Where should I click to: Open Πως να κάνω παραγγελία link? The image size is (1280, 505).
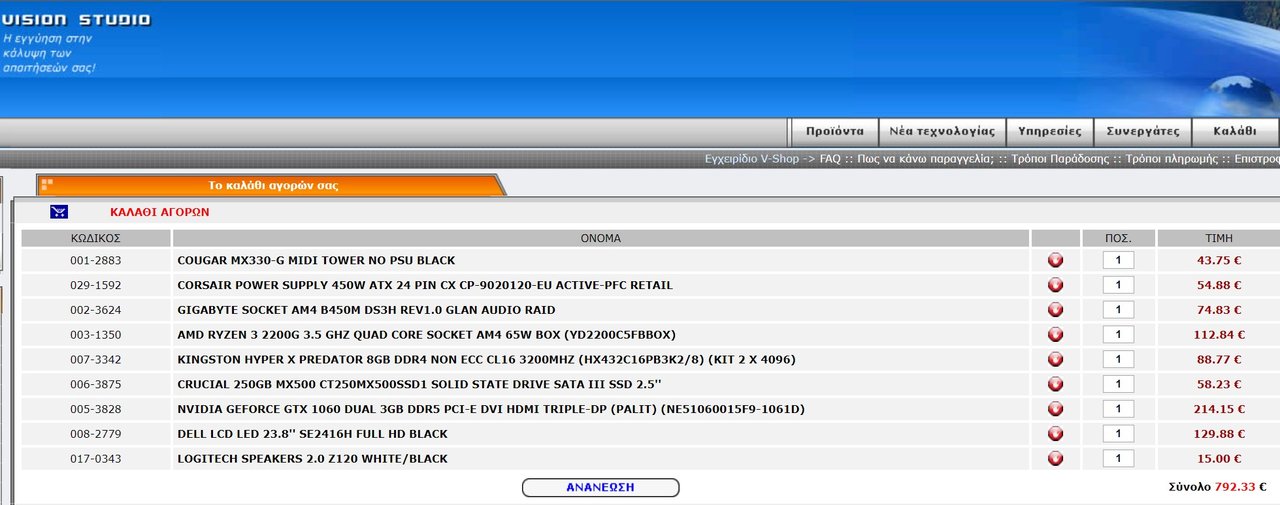click(924, 159)
